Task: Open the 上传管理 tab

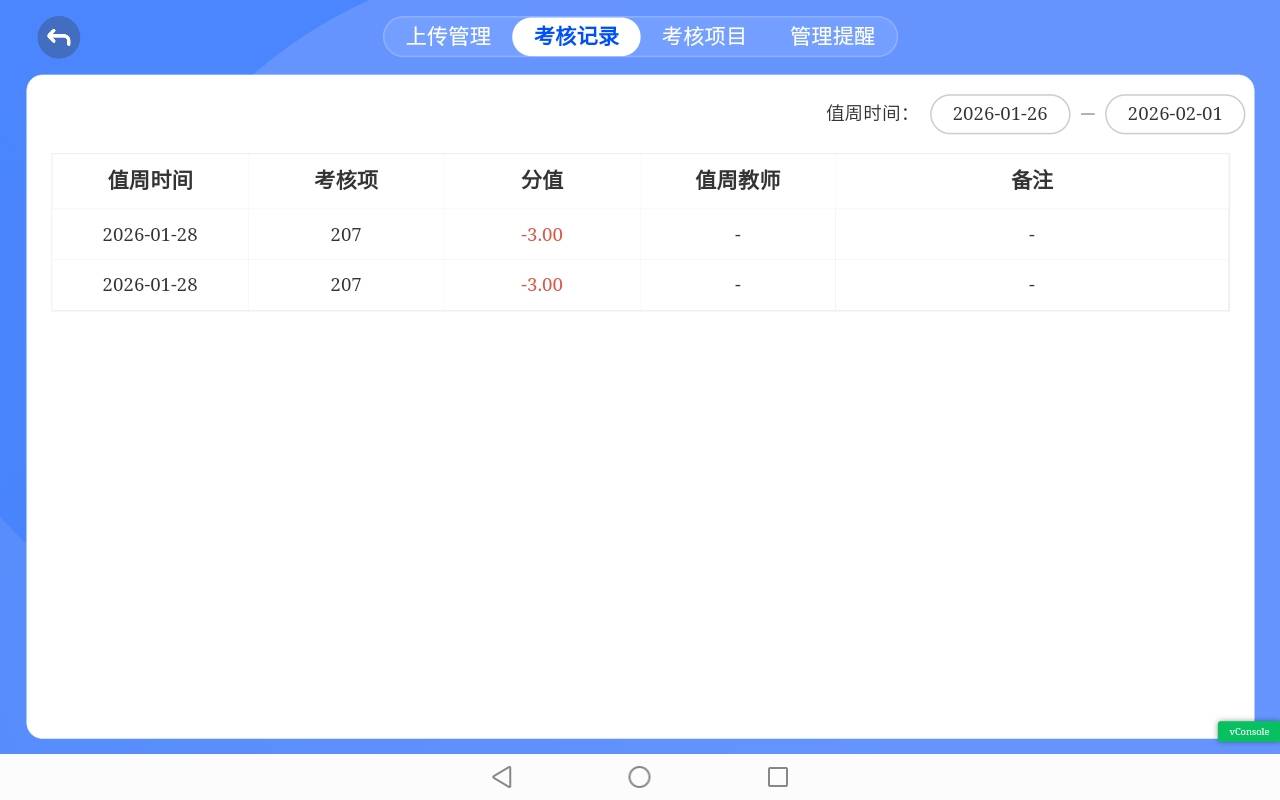Action: coord(448,37)
